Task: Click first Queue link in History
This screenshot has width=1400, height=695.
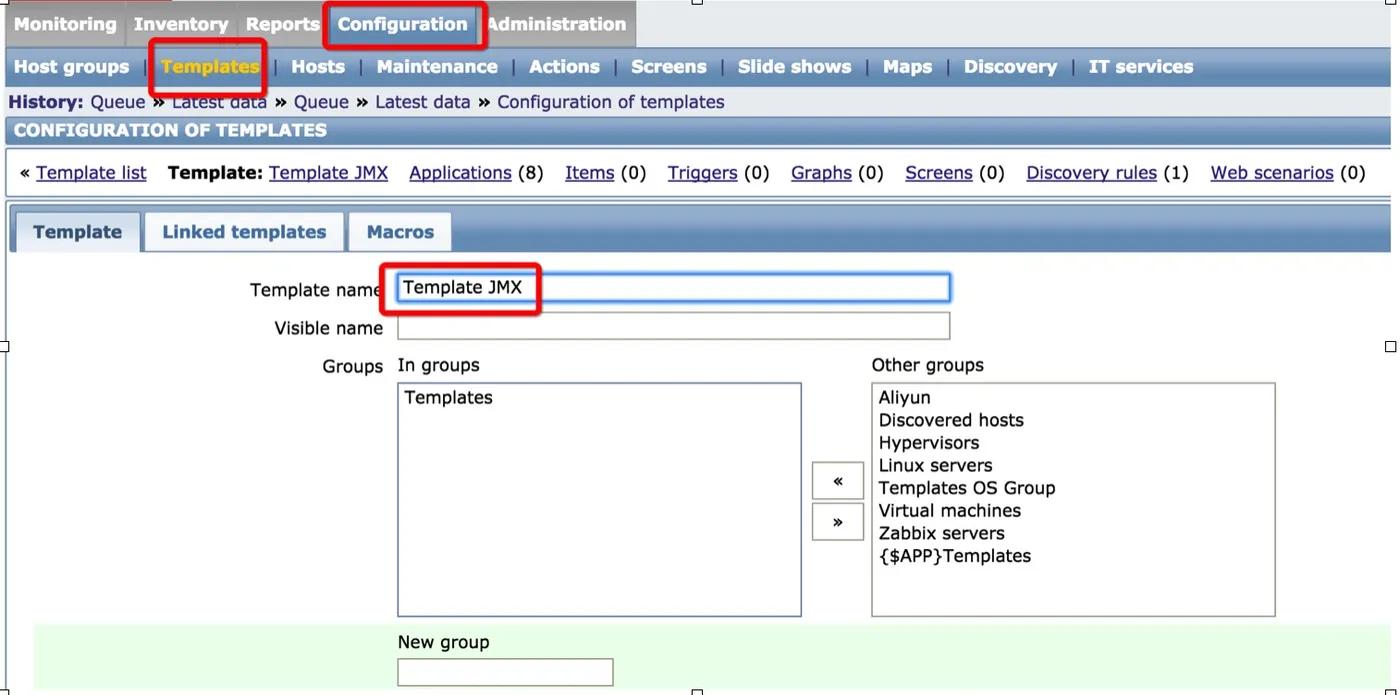Action: pos(118,102)
